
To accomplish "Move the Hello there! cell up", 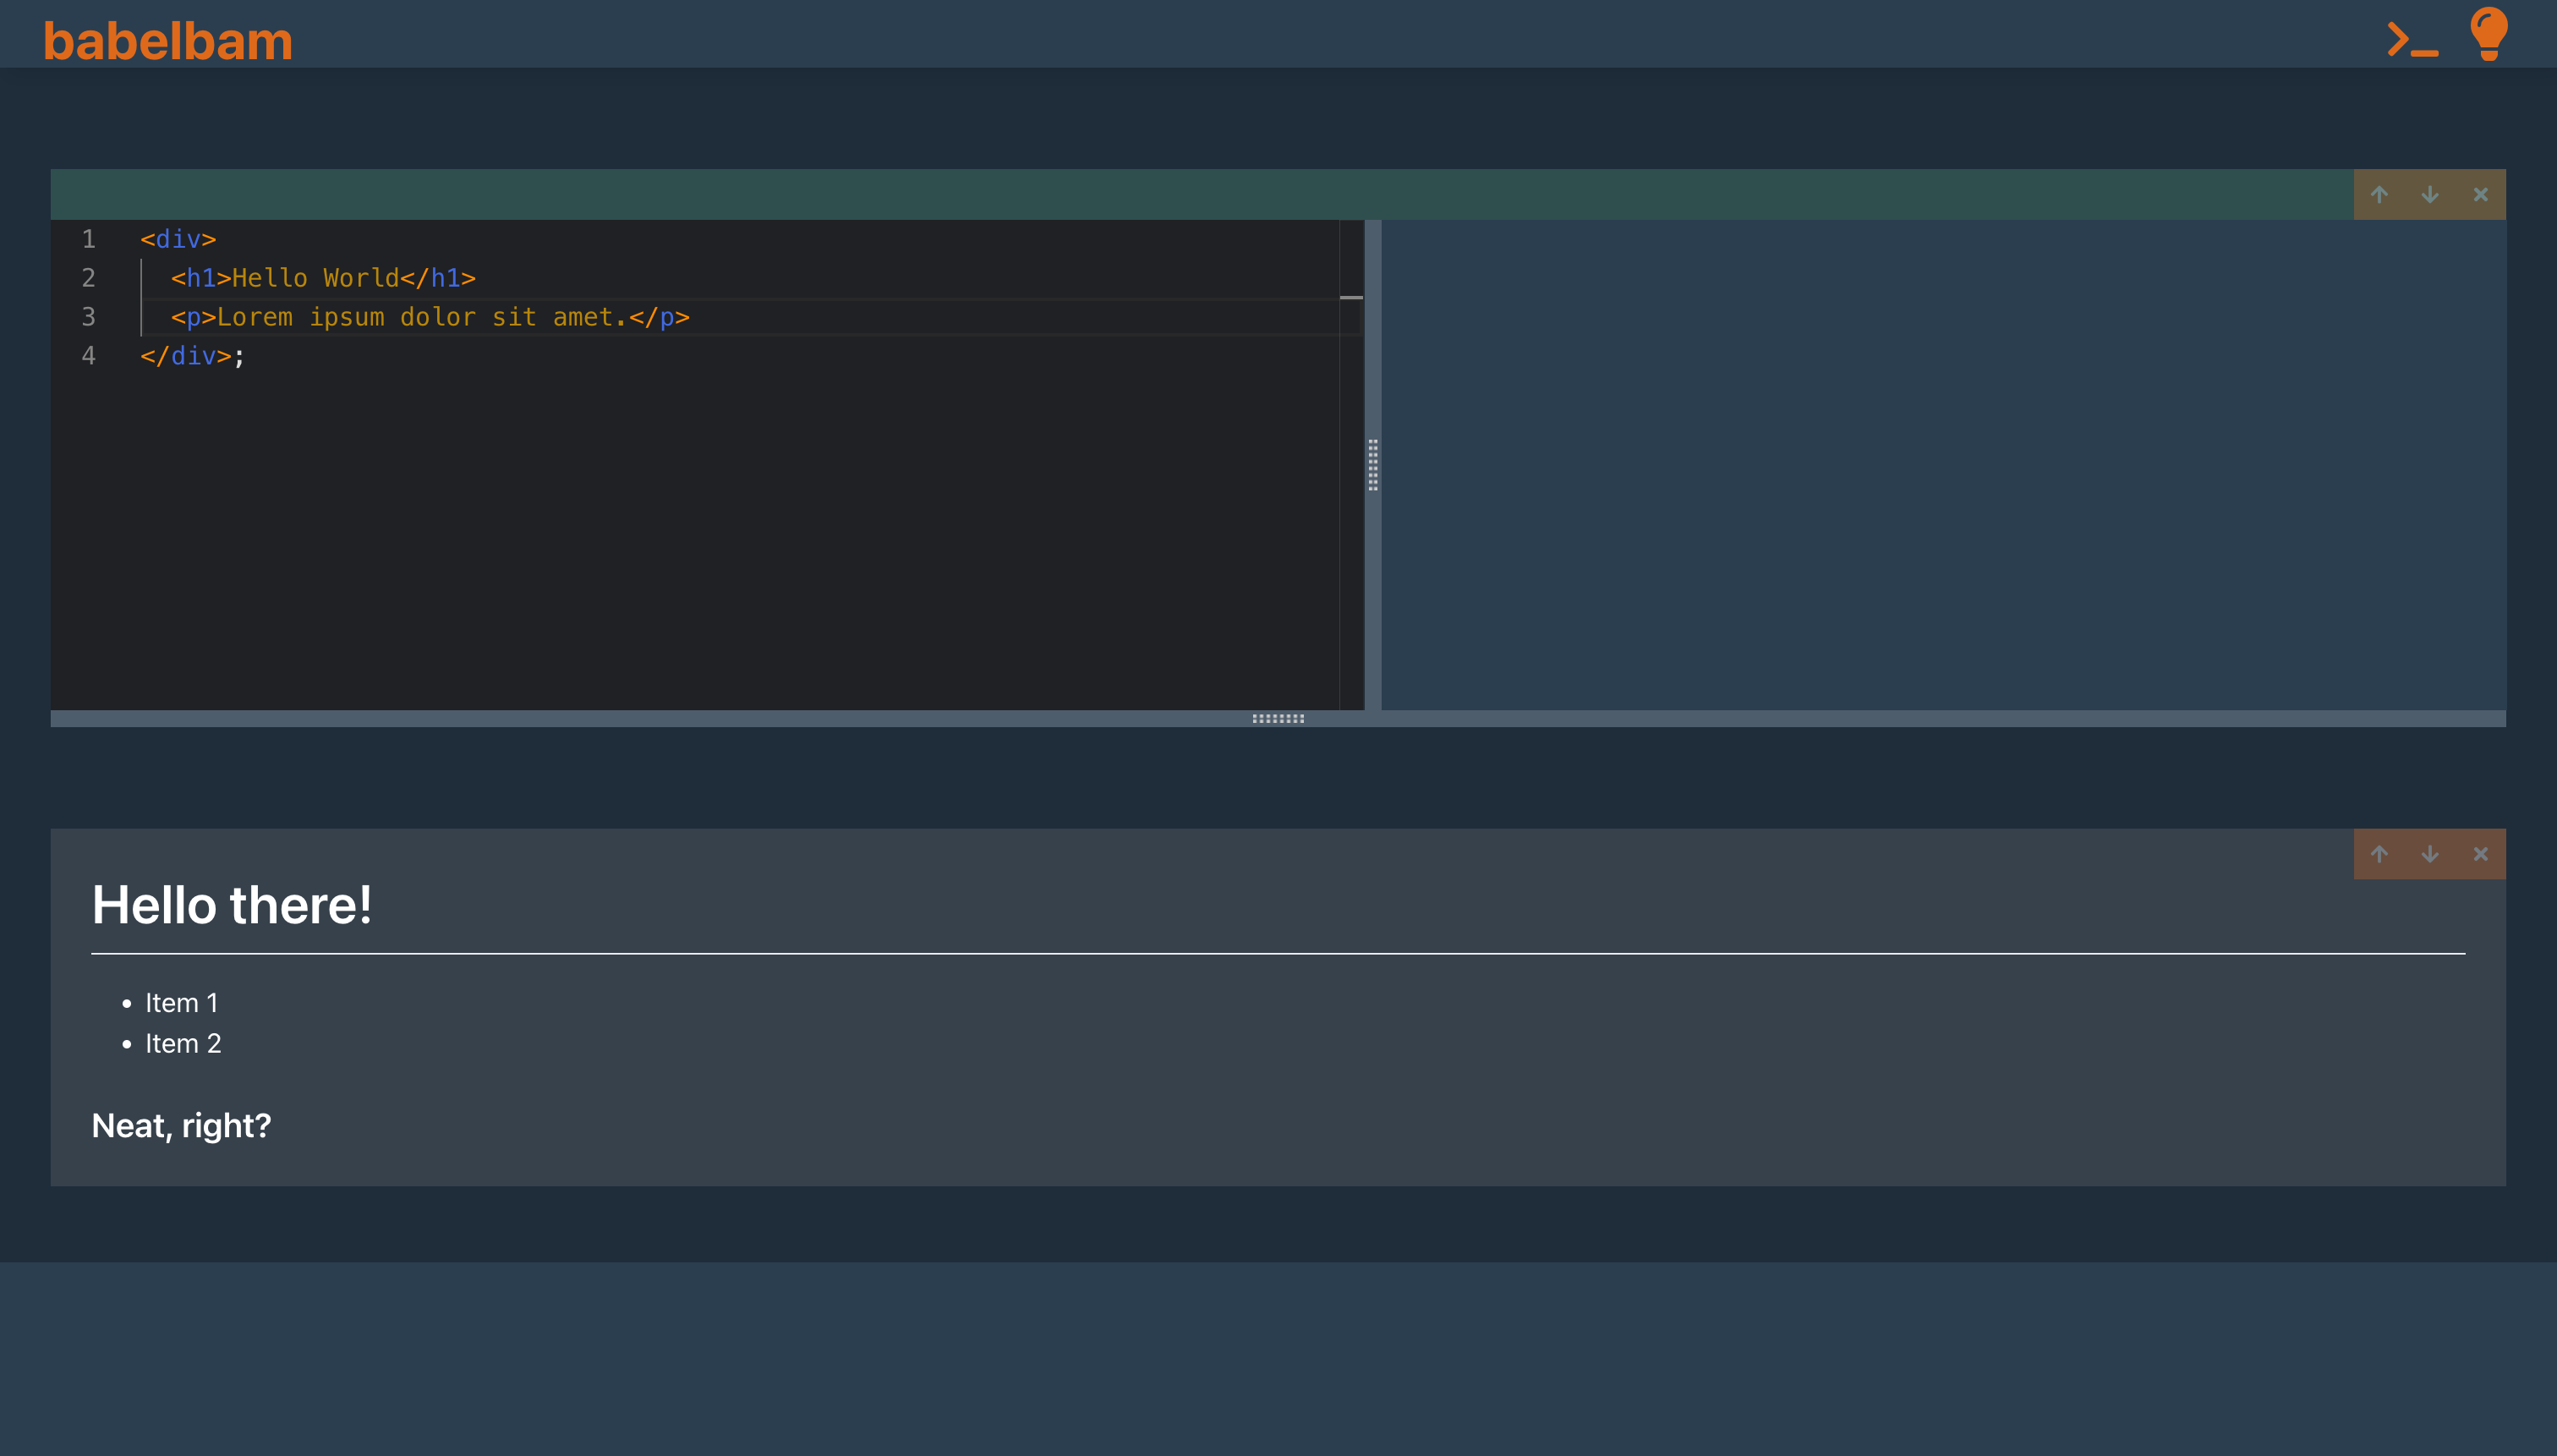I will pos(2379,854).
